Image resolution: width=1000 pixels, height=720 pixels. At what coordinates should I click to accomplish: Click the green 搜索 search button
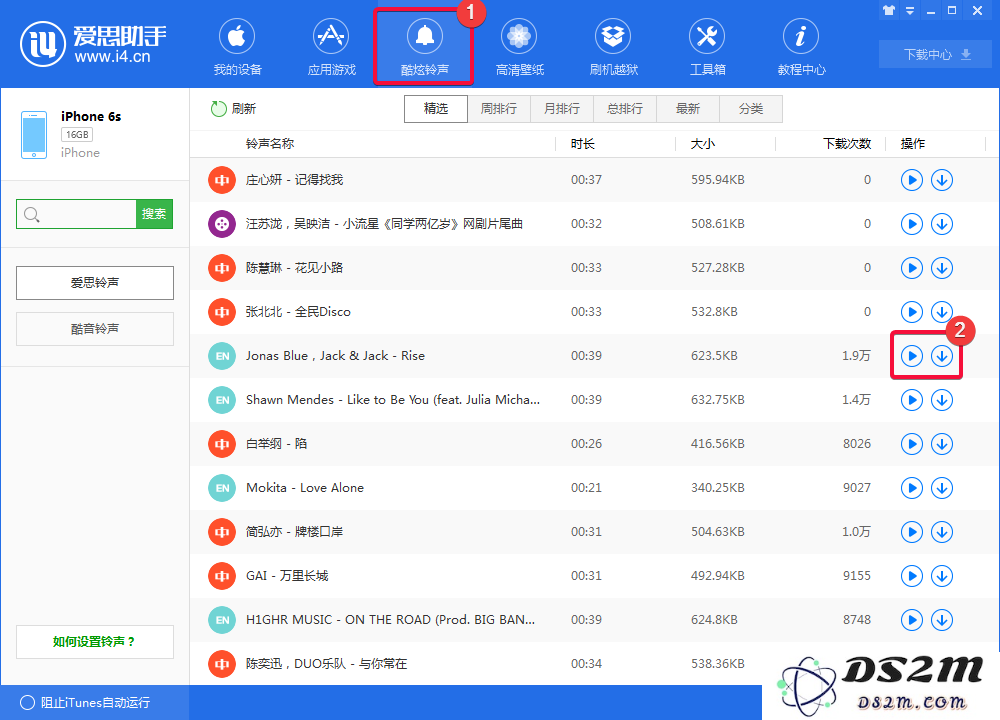point(154,214)
